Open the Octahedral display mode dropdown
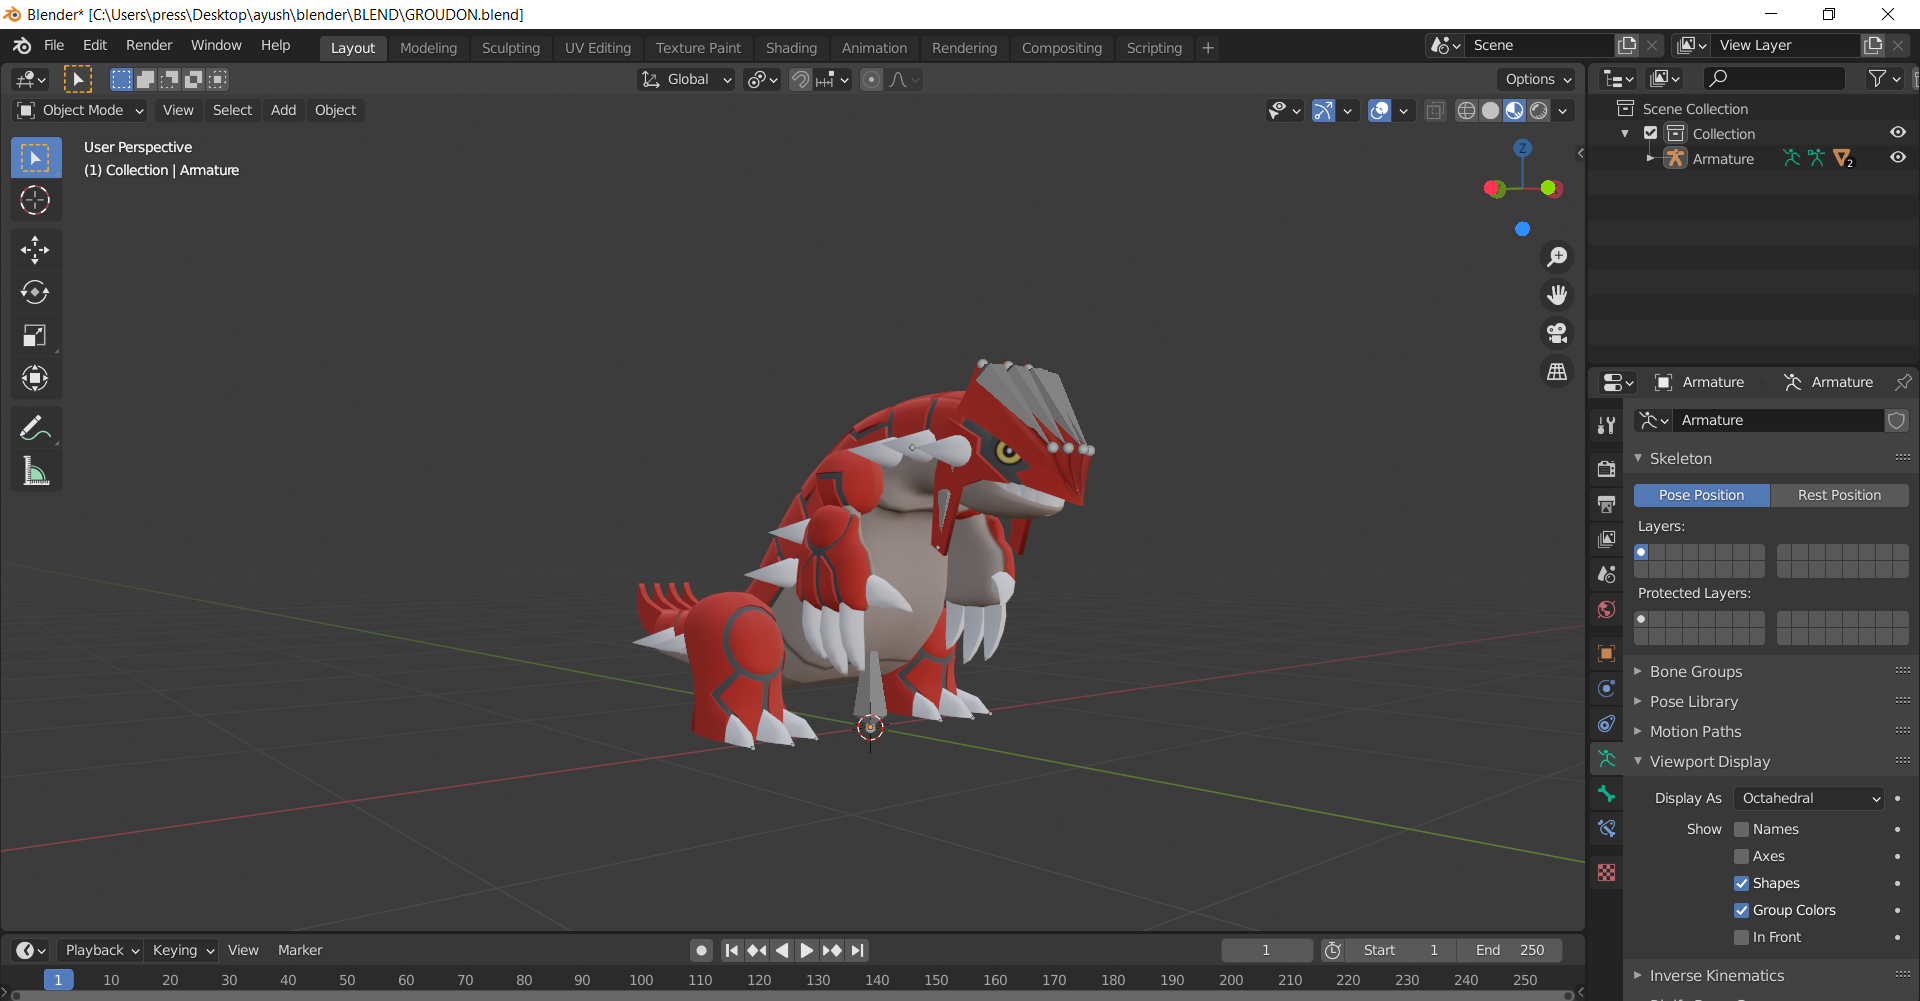This screenshot has width=1920, height=1001. click(1808, 798)
